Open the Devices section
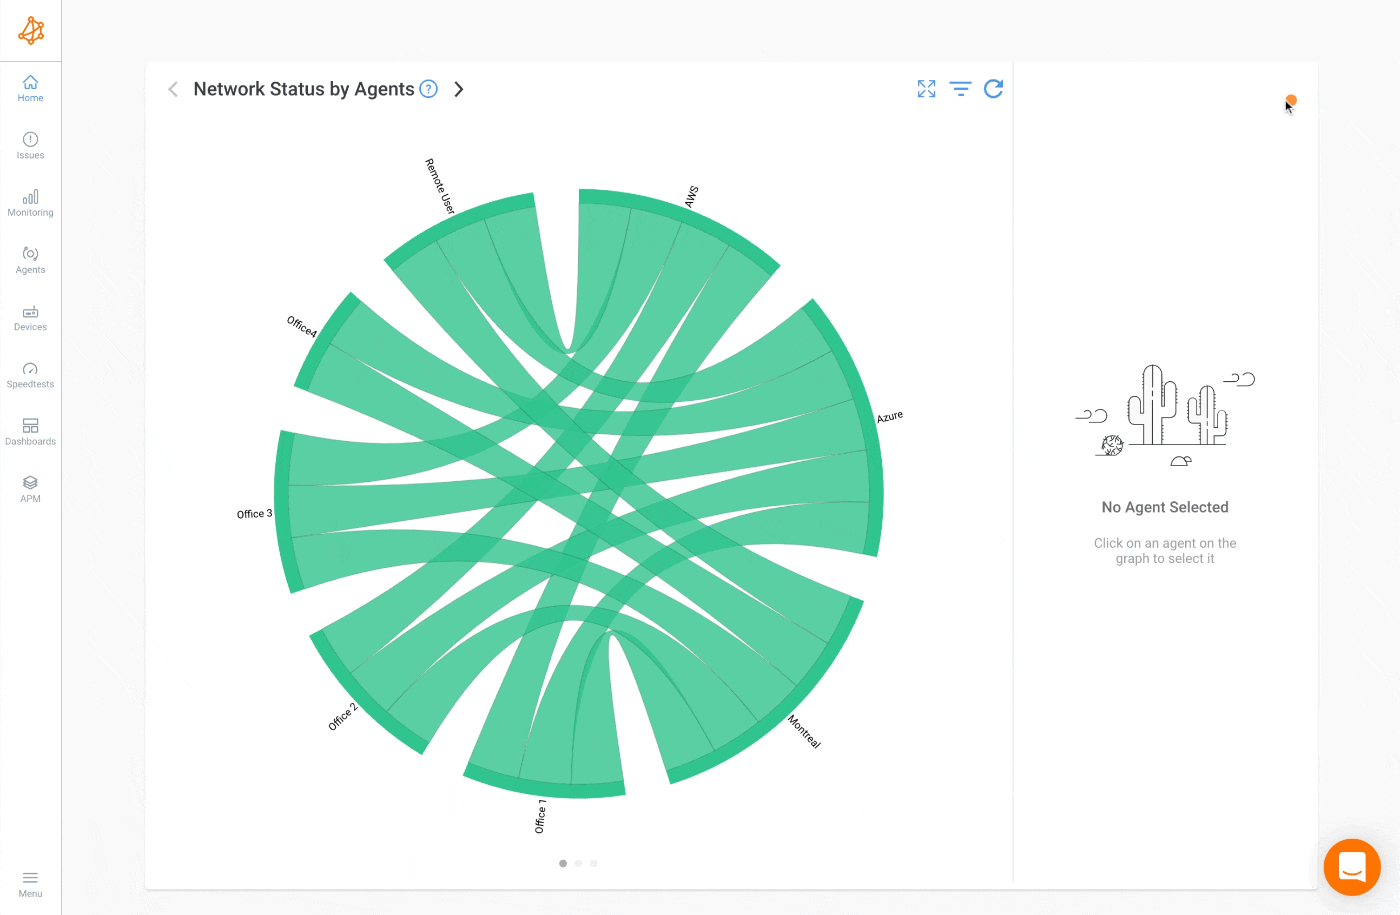 tap(30, 317)
